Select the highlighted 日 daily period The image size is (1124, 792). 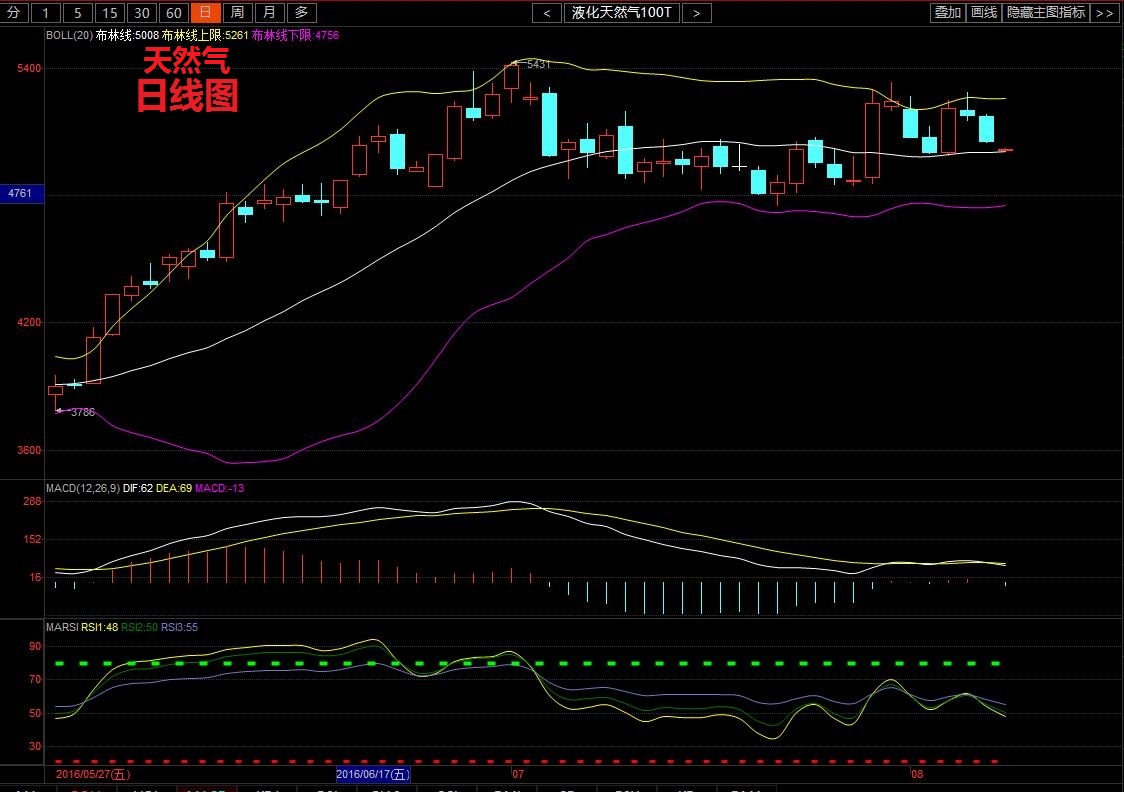click(x=205, y=12)
